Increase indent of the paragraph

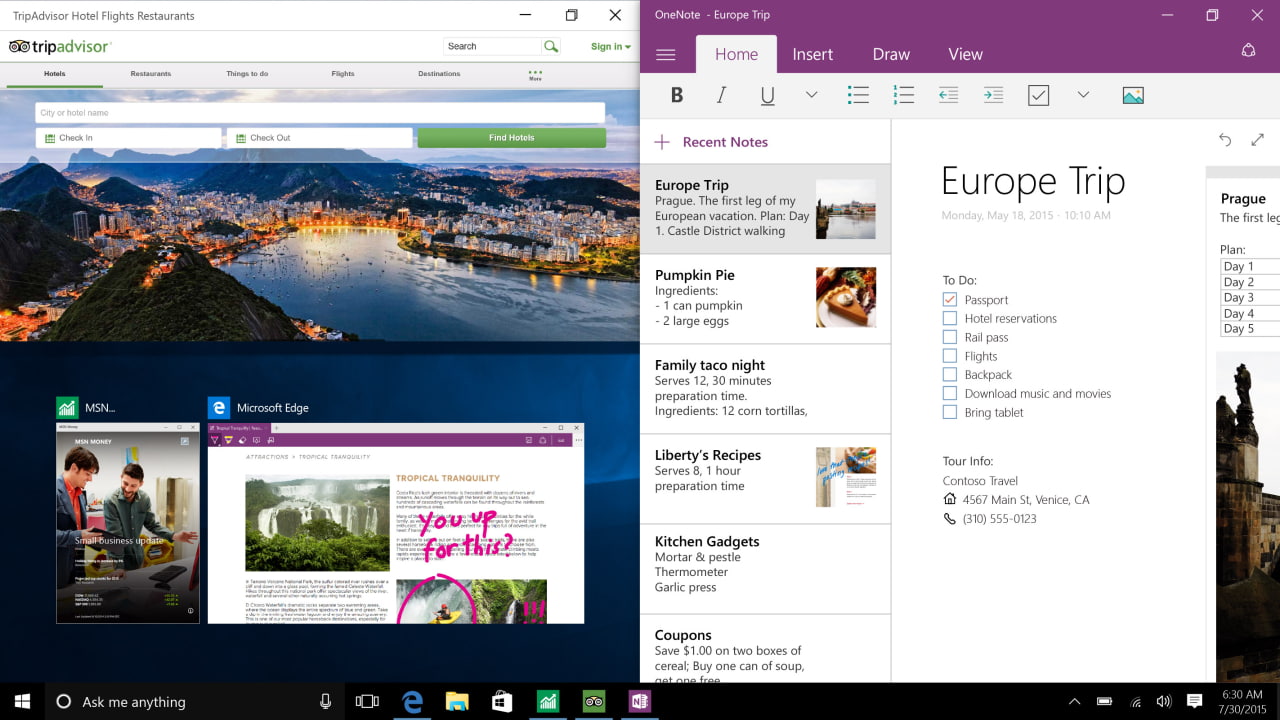[x=993, y=95]
